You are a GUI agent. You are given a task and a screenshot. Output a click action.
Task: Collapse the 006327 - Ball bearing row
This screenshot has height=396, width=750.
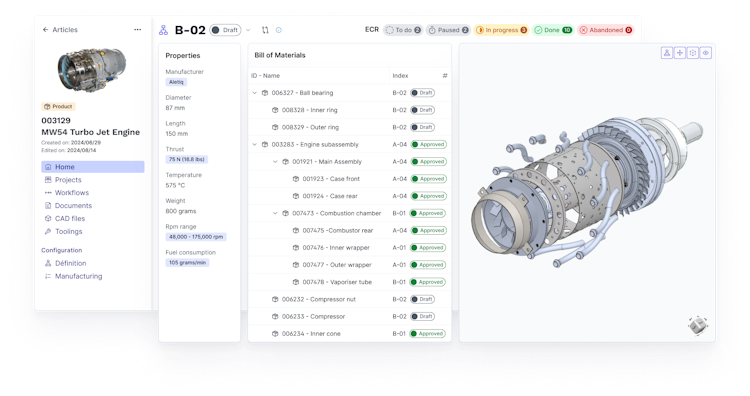(x=254, y=93)
